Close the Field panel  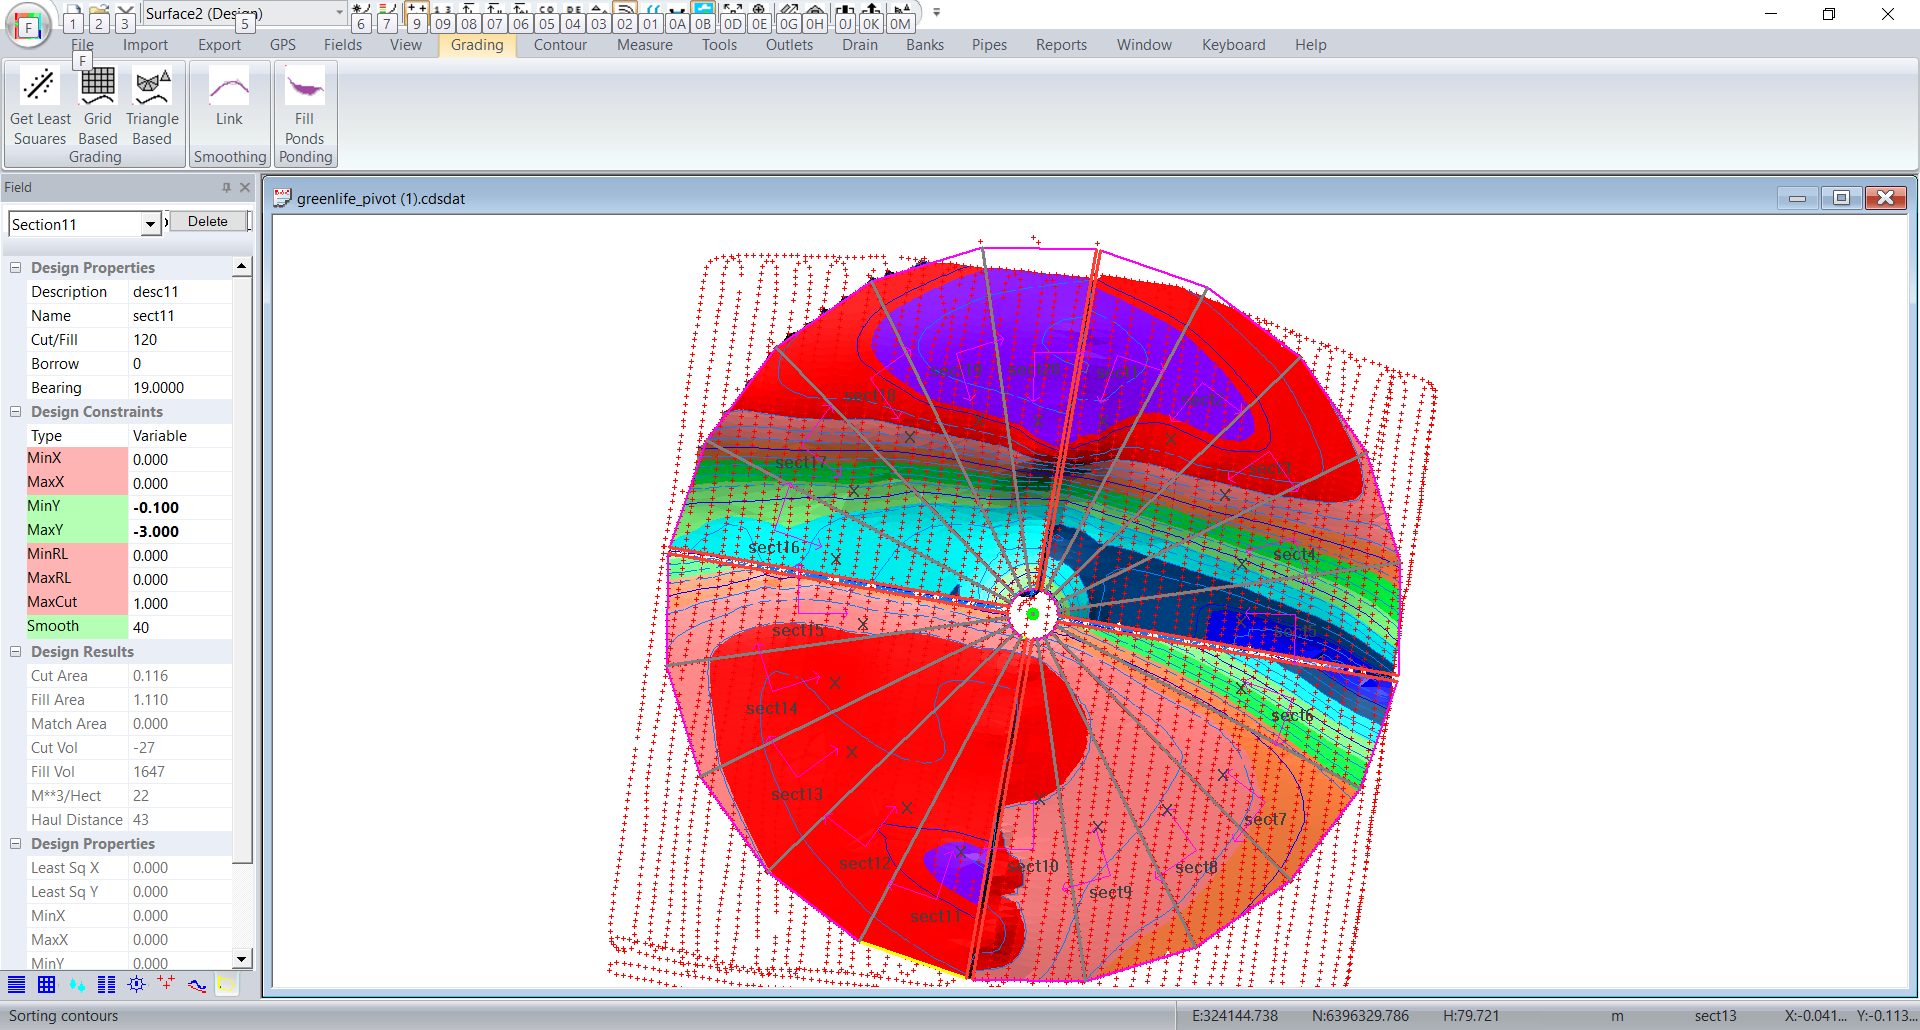tap(245, 188)
